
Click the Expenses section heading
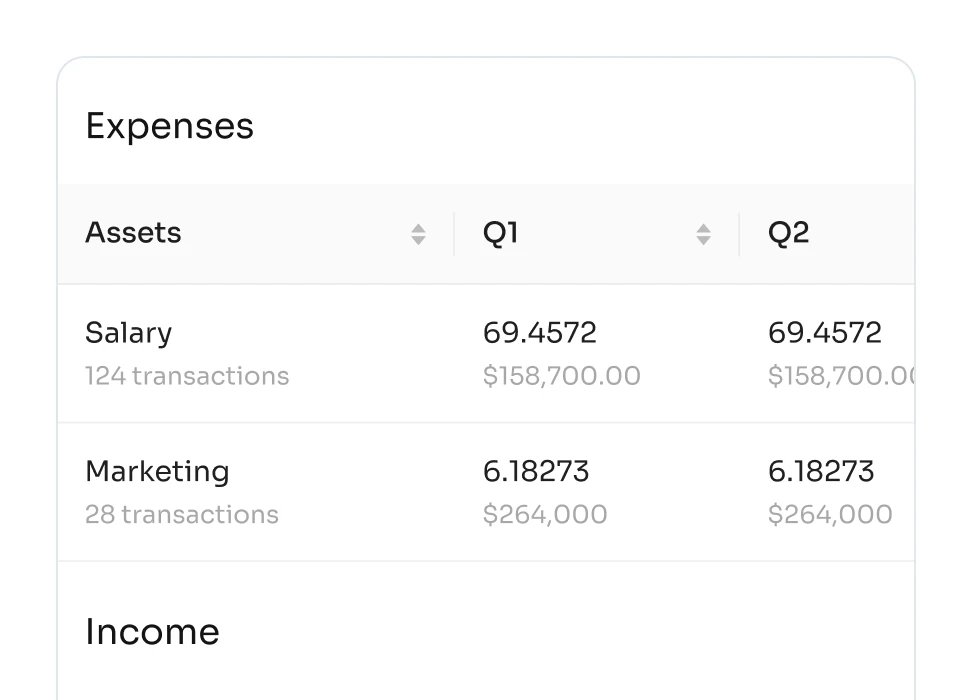(x=169, y=127)
